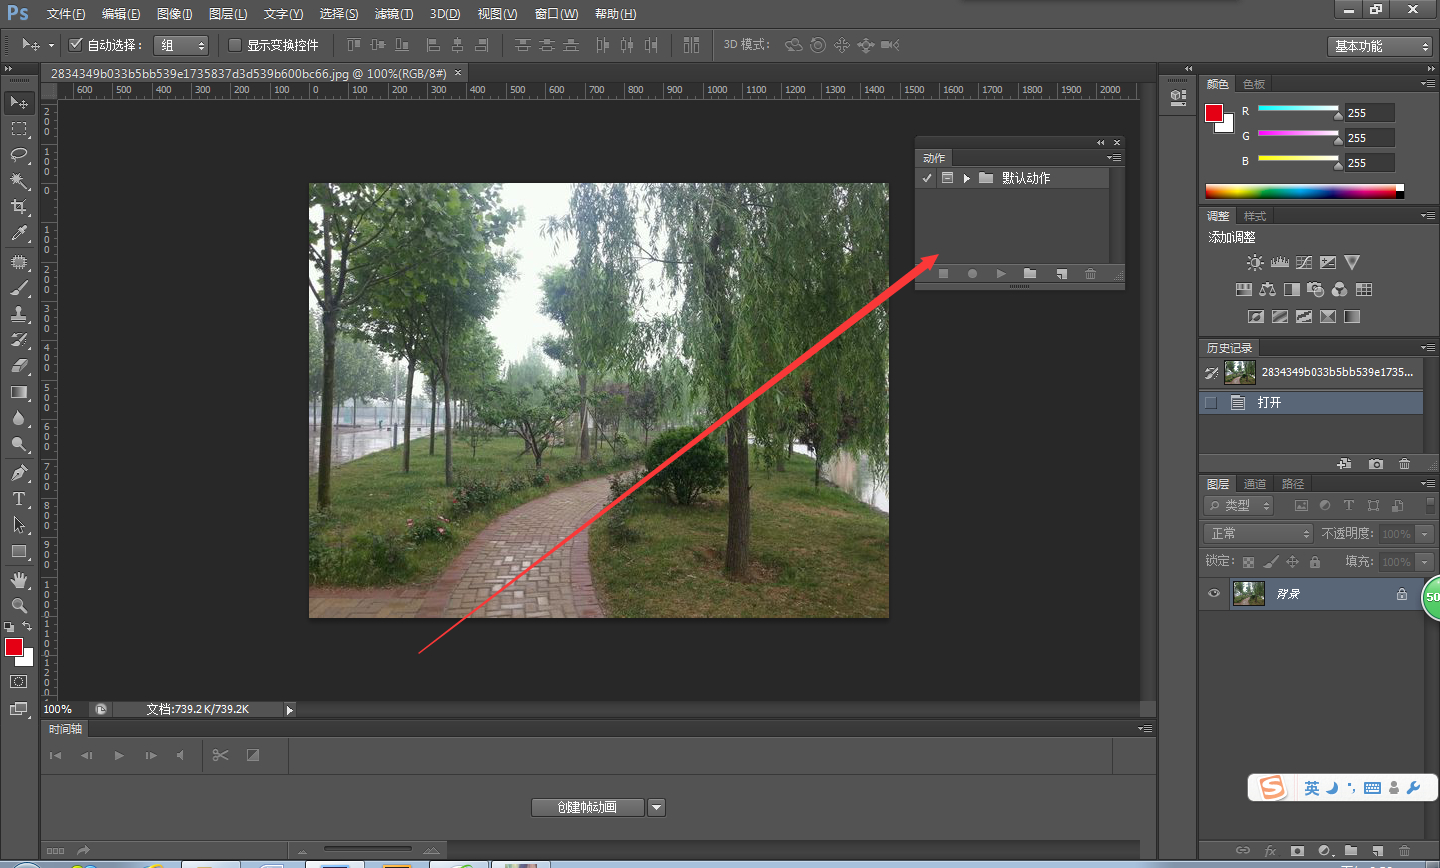Open the opacity slider dropdown arrow
The height and width of the screenshot is (868, 1440).
coord(1425,534)
